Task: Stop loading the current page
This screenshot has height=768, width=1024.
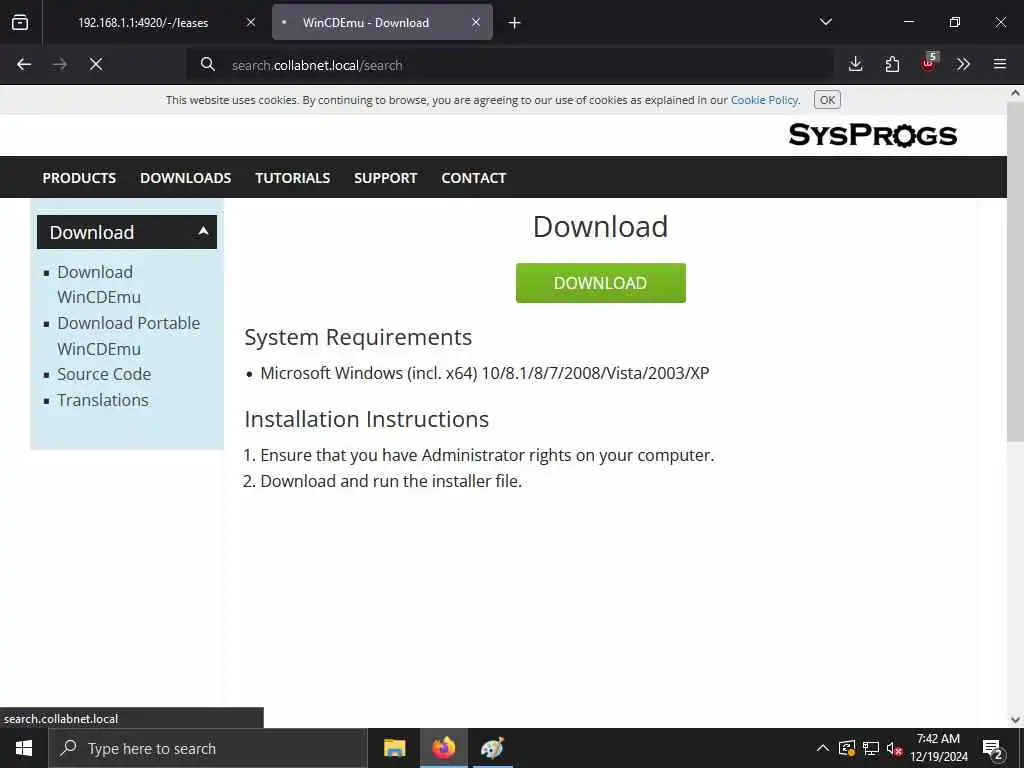Action: [x=96, y=64]
